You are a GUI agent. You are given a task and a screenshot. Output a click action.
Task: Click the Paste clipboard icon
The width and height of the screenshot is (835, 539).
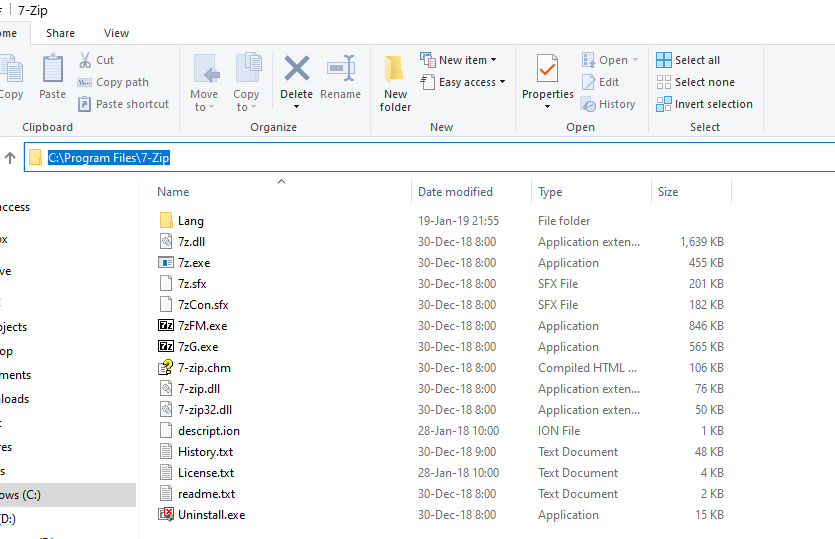point(53,68)
